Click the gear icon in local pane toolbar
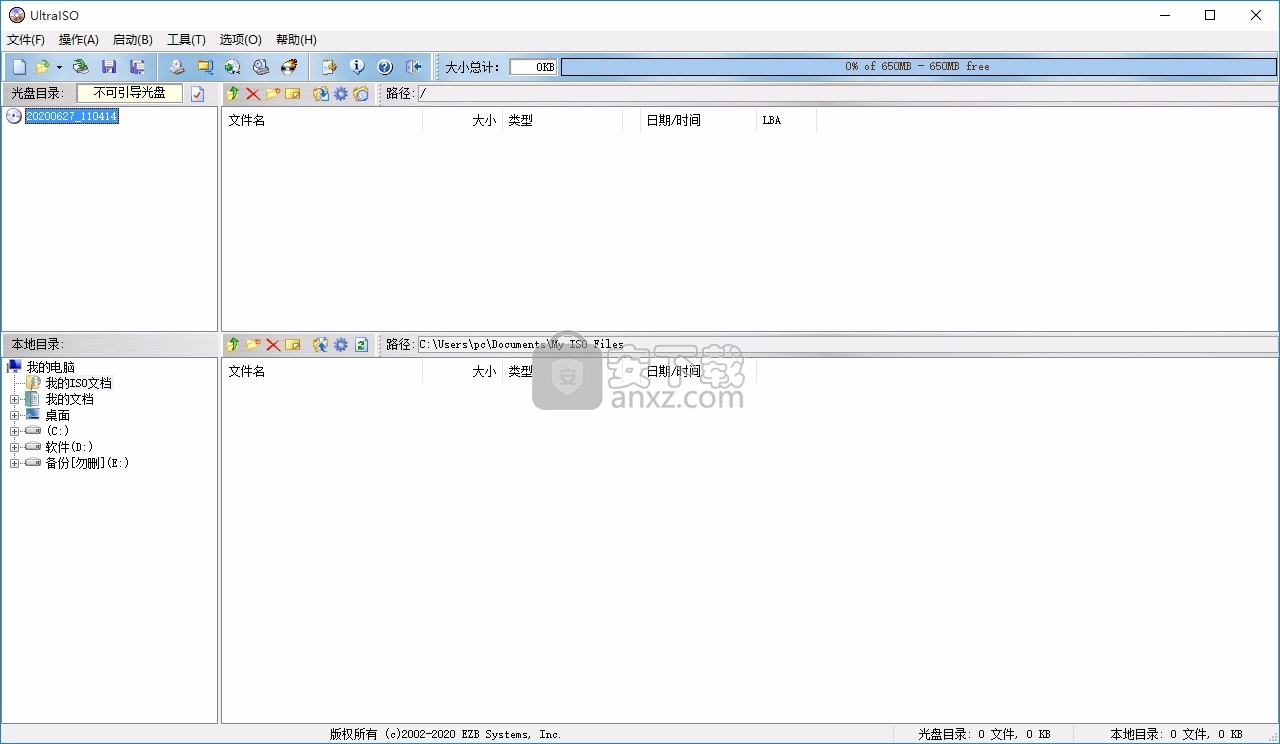 (341, 344)
